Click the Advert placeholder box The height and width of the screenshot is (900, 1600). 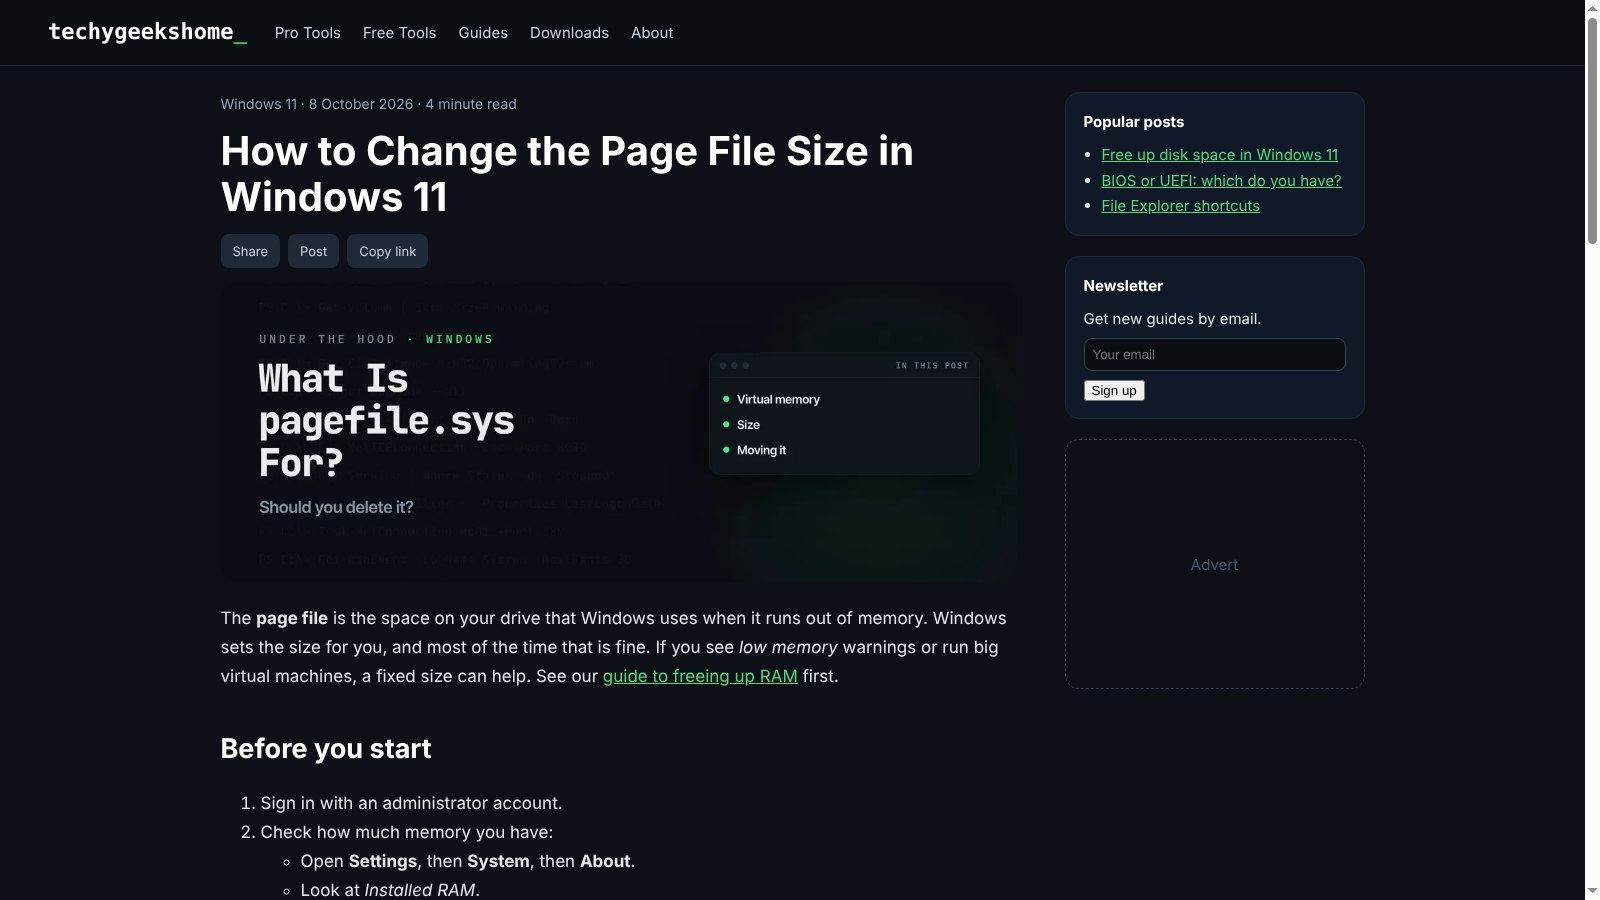1214,564
